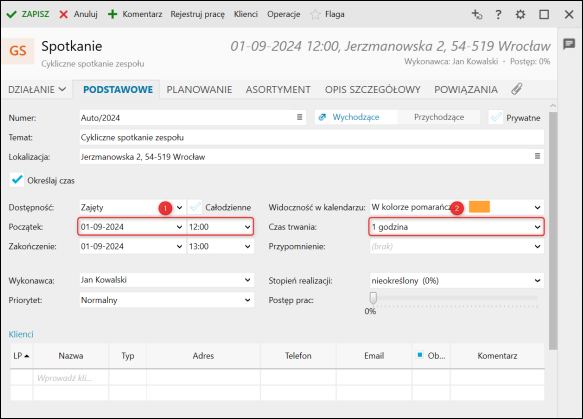Open the Lokalizacja field list icon

click(537, 156)
